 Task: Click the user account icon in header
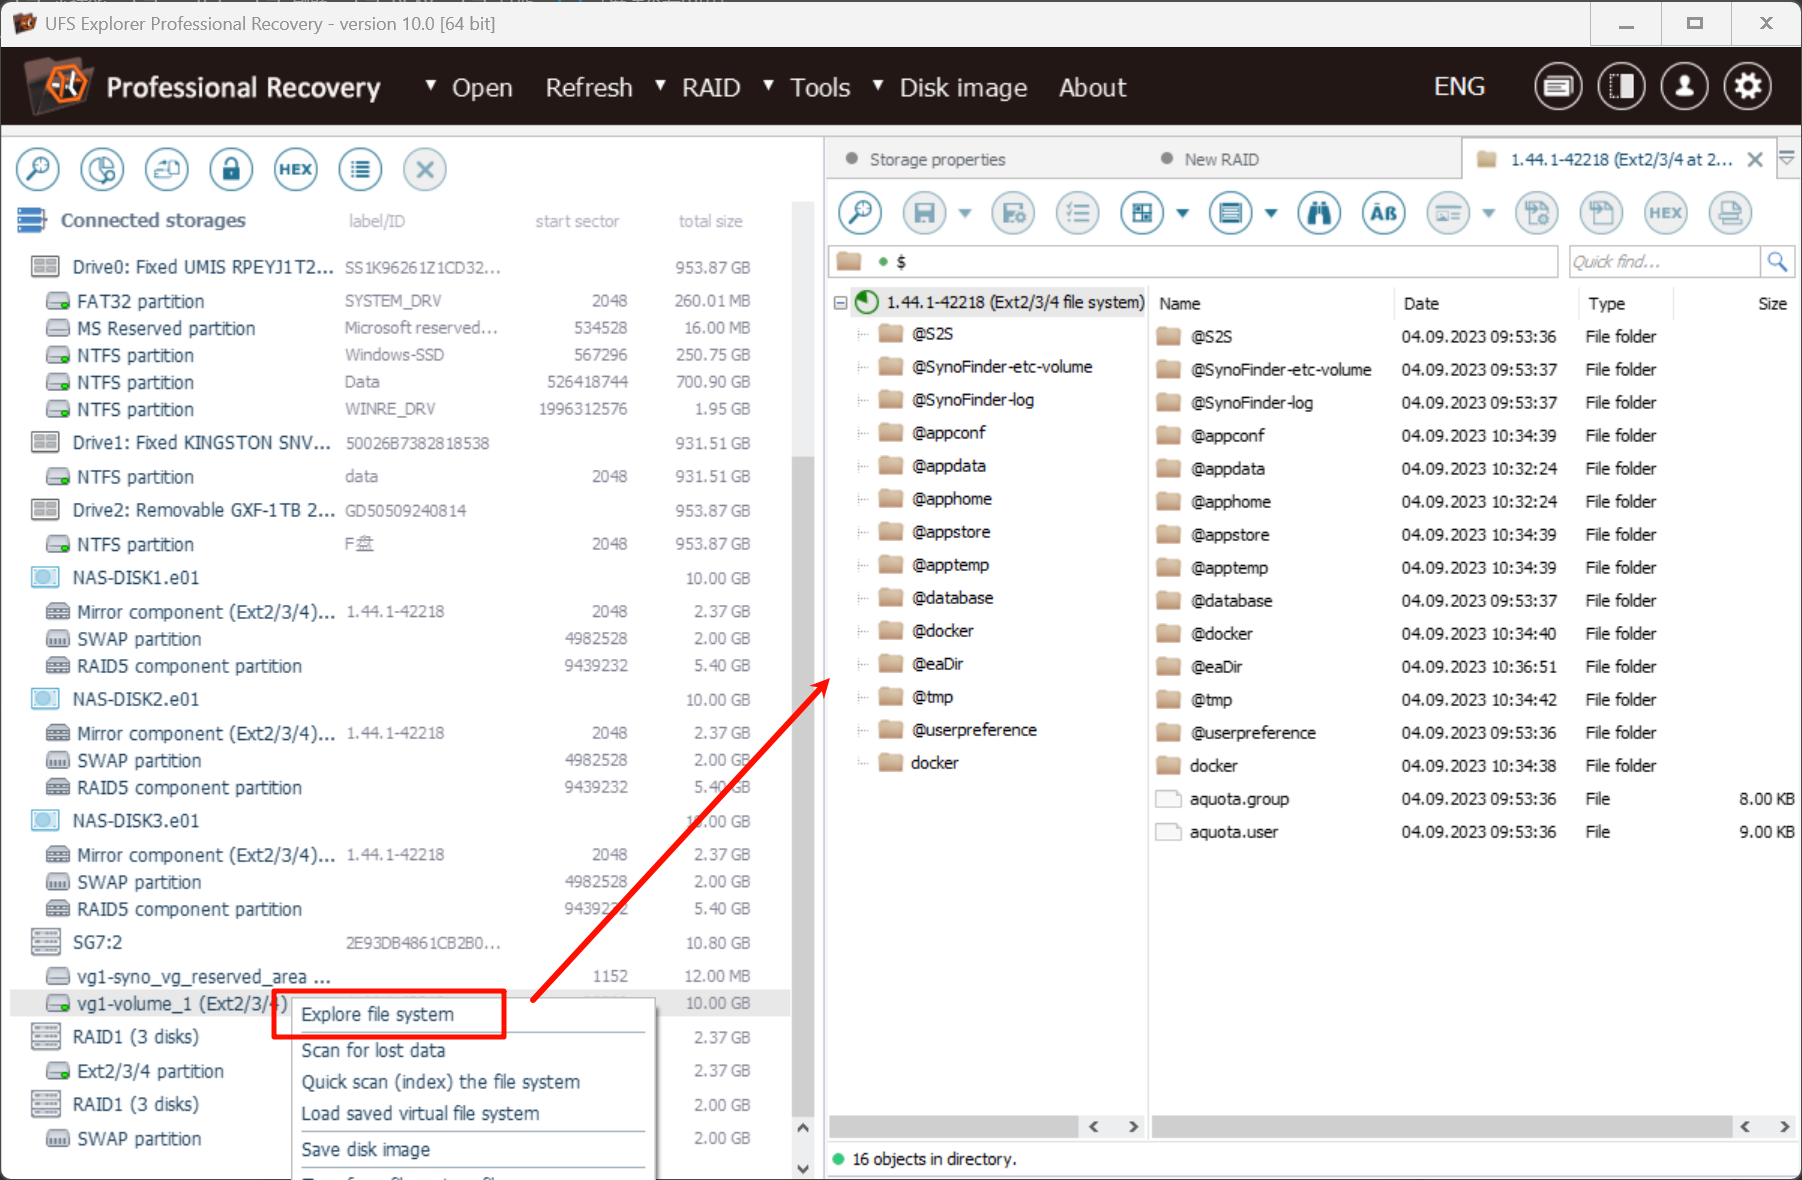1684,87
